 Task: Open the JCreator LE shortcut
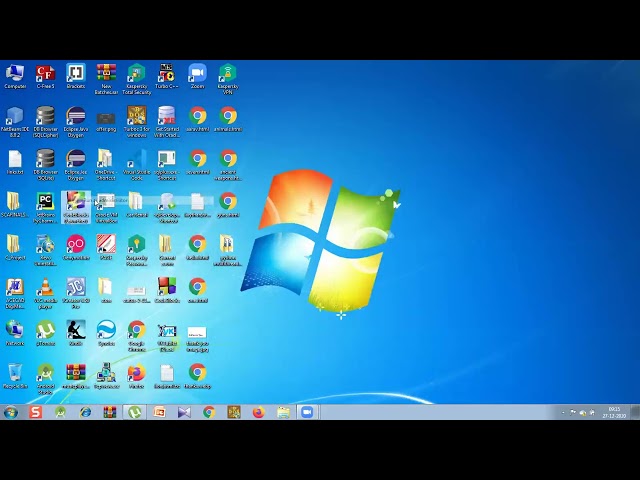click(x=76, y=293)
